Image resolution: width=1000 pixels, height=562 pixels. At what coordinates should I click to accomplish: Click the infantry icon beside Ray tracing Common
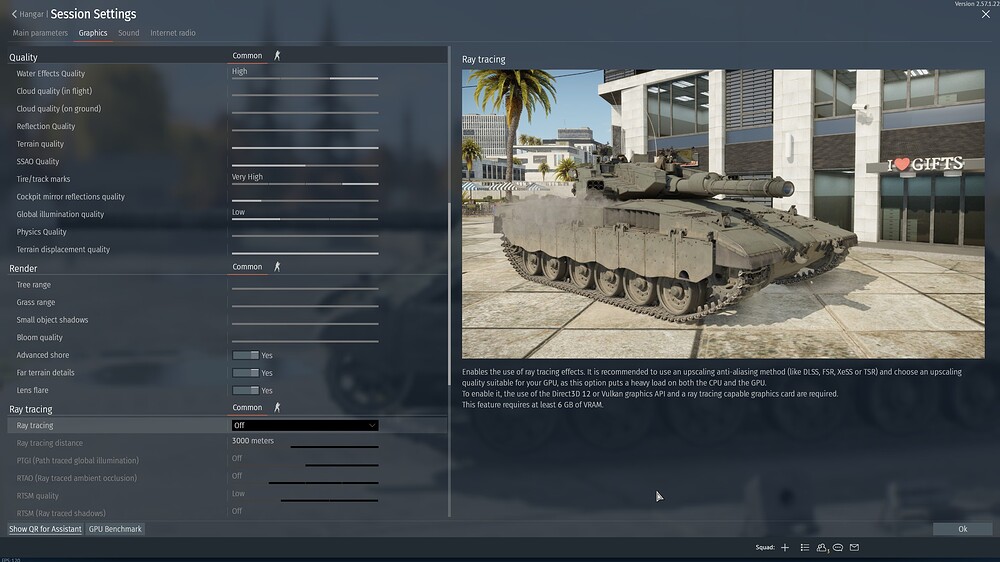(x=277, y=407)
